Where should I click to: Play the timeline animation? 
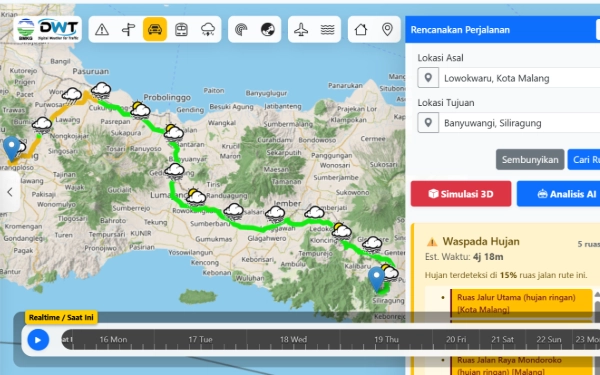(x=38, y=340)
